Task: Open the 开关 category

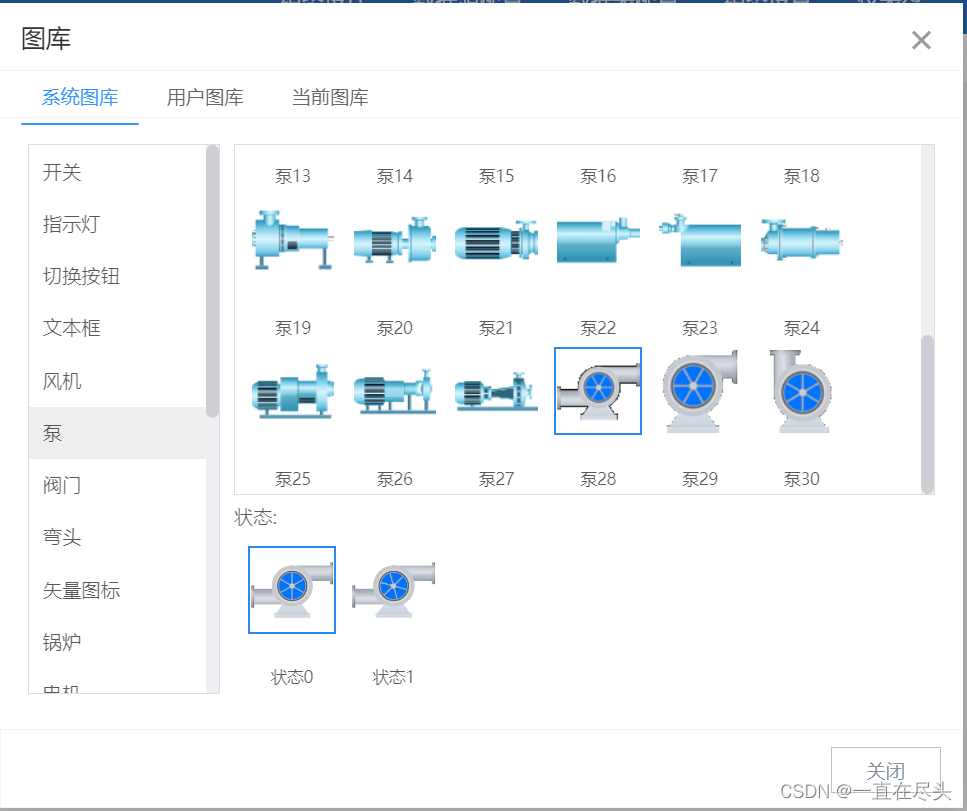Action: (x=62, y=172)
